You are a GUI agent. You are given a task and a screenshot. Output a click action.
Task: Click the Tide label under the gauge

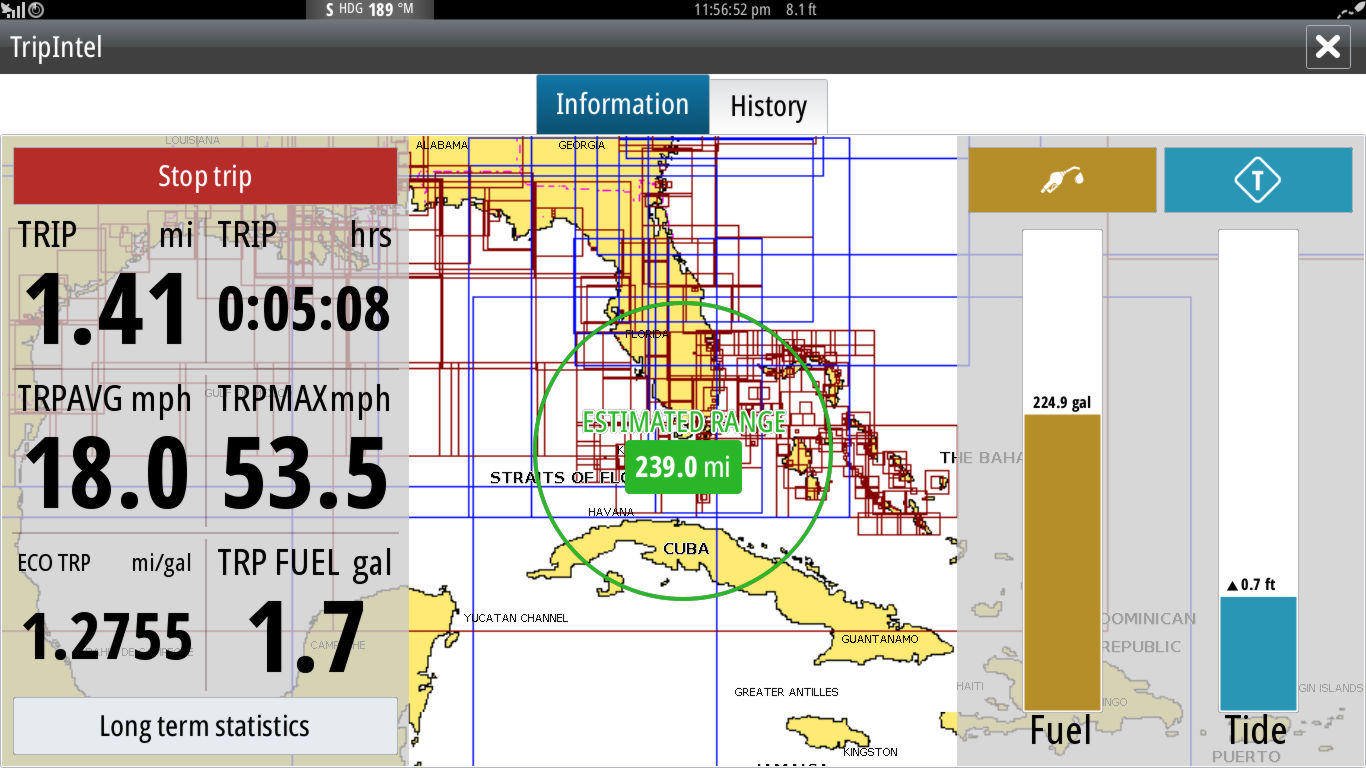1257,731
